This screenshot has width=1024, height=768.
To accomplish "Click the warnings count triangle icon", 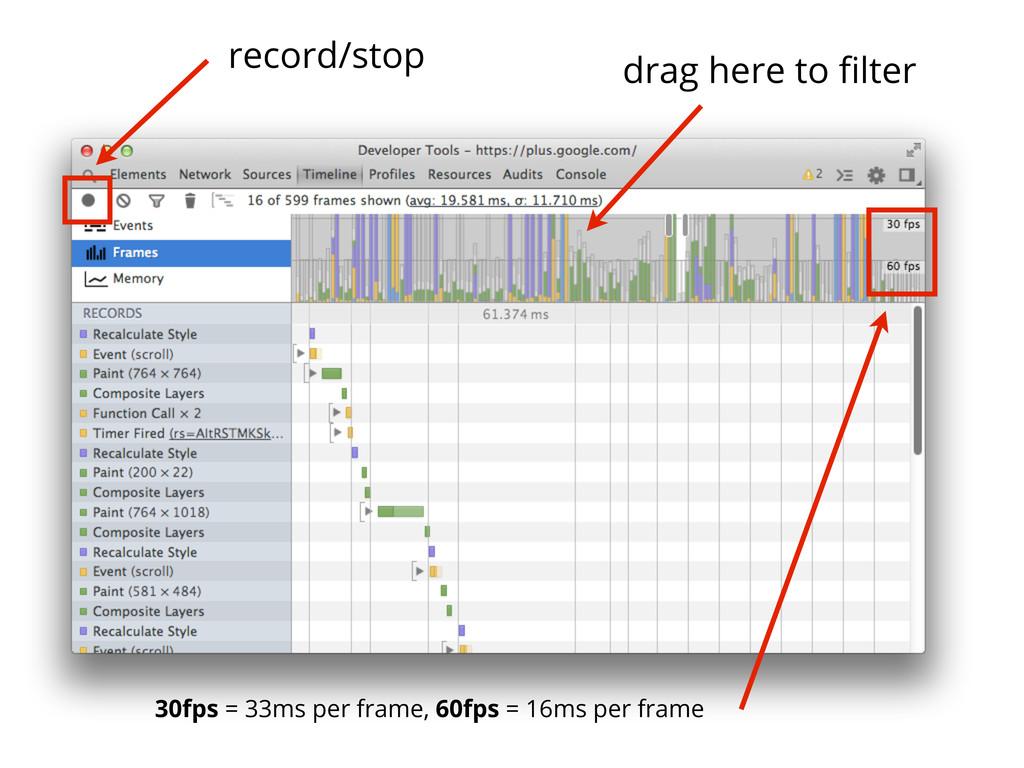I will point(808,175).
